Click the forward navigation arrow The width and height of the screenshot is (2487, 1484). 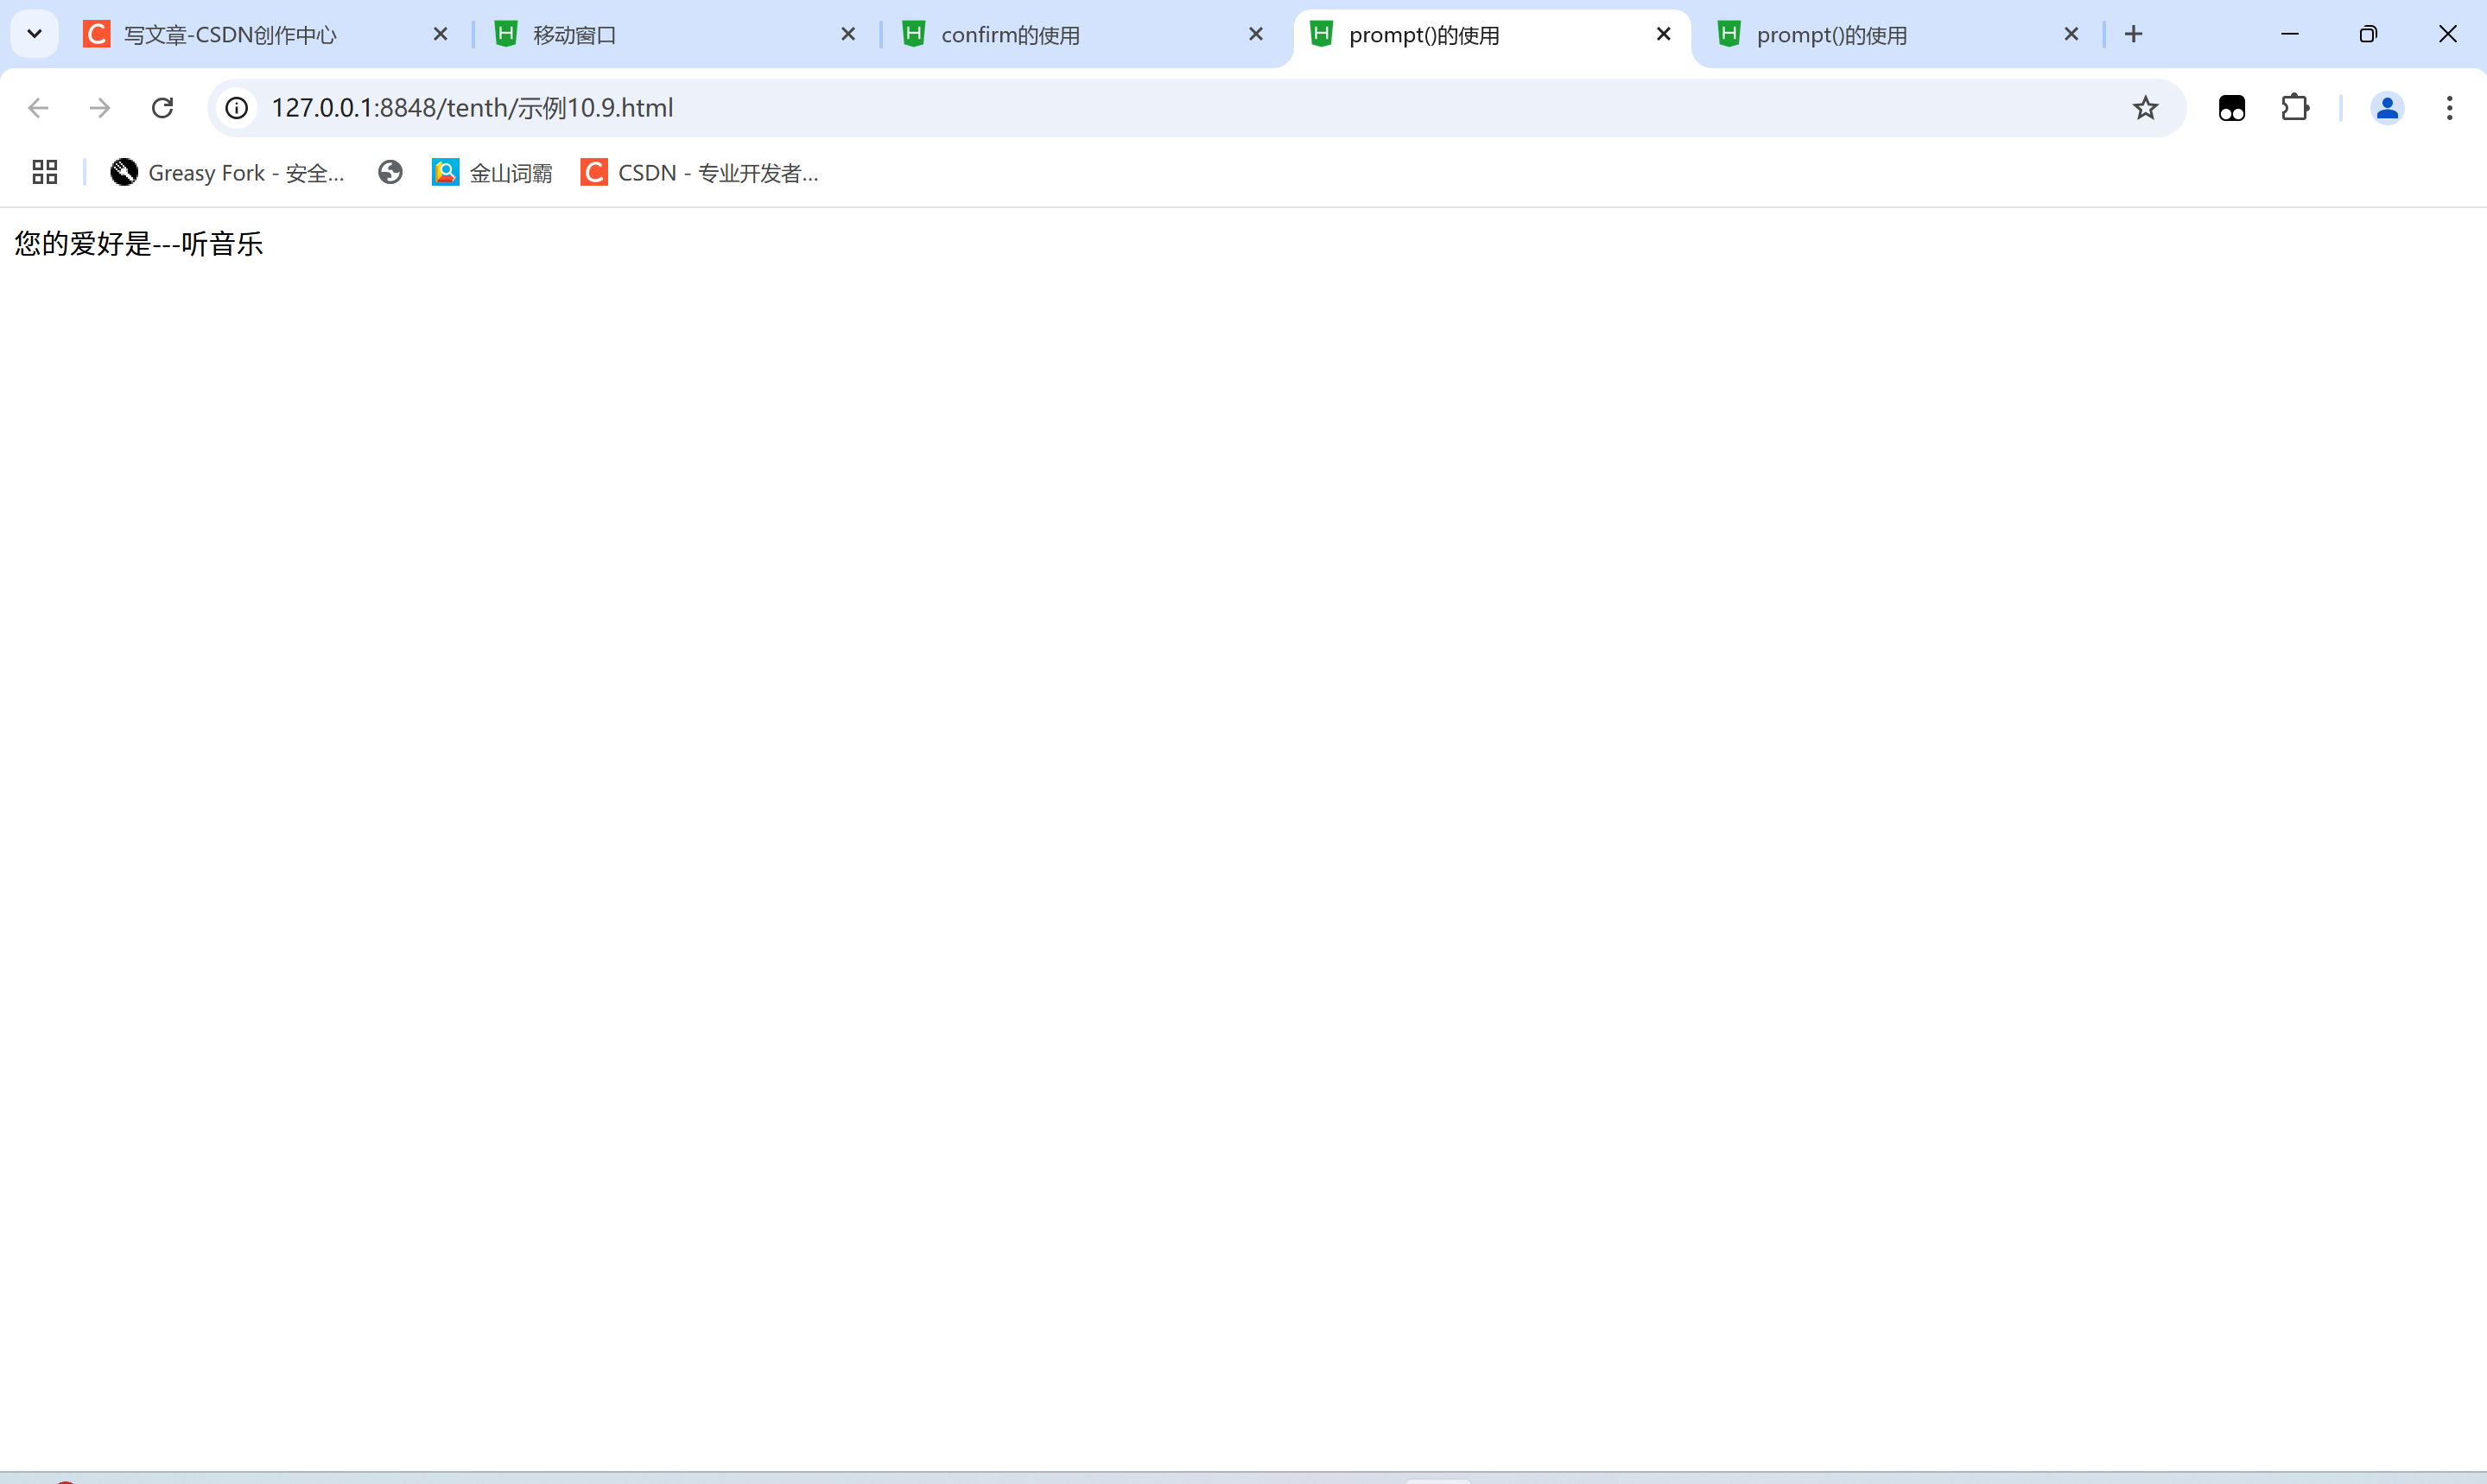[x=100, y=108]
